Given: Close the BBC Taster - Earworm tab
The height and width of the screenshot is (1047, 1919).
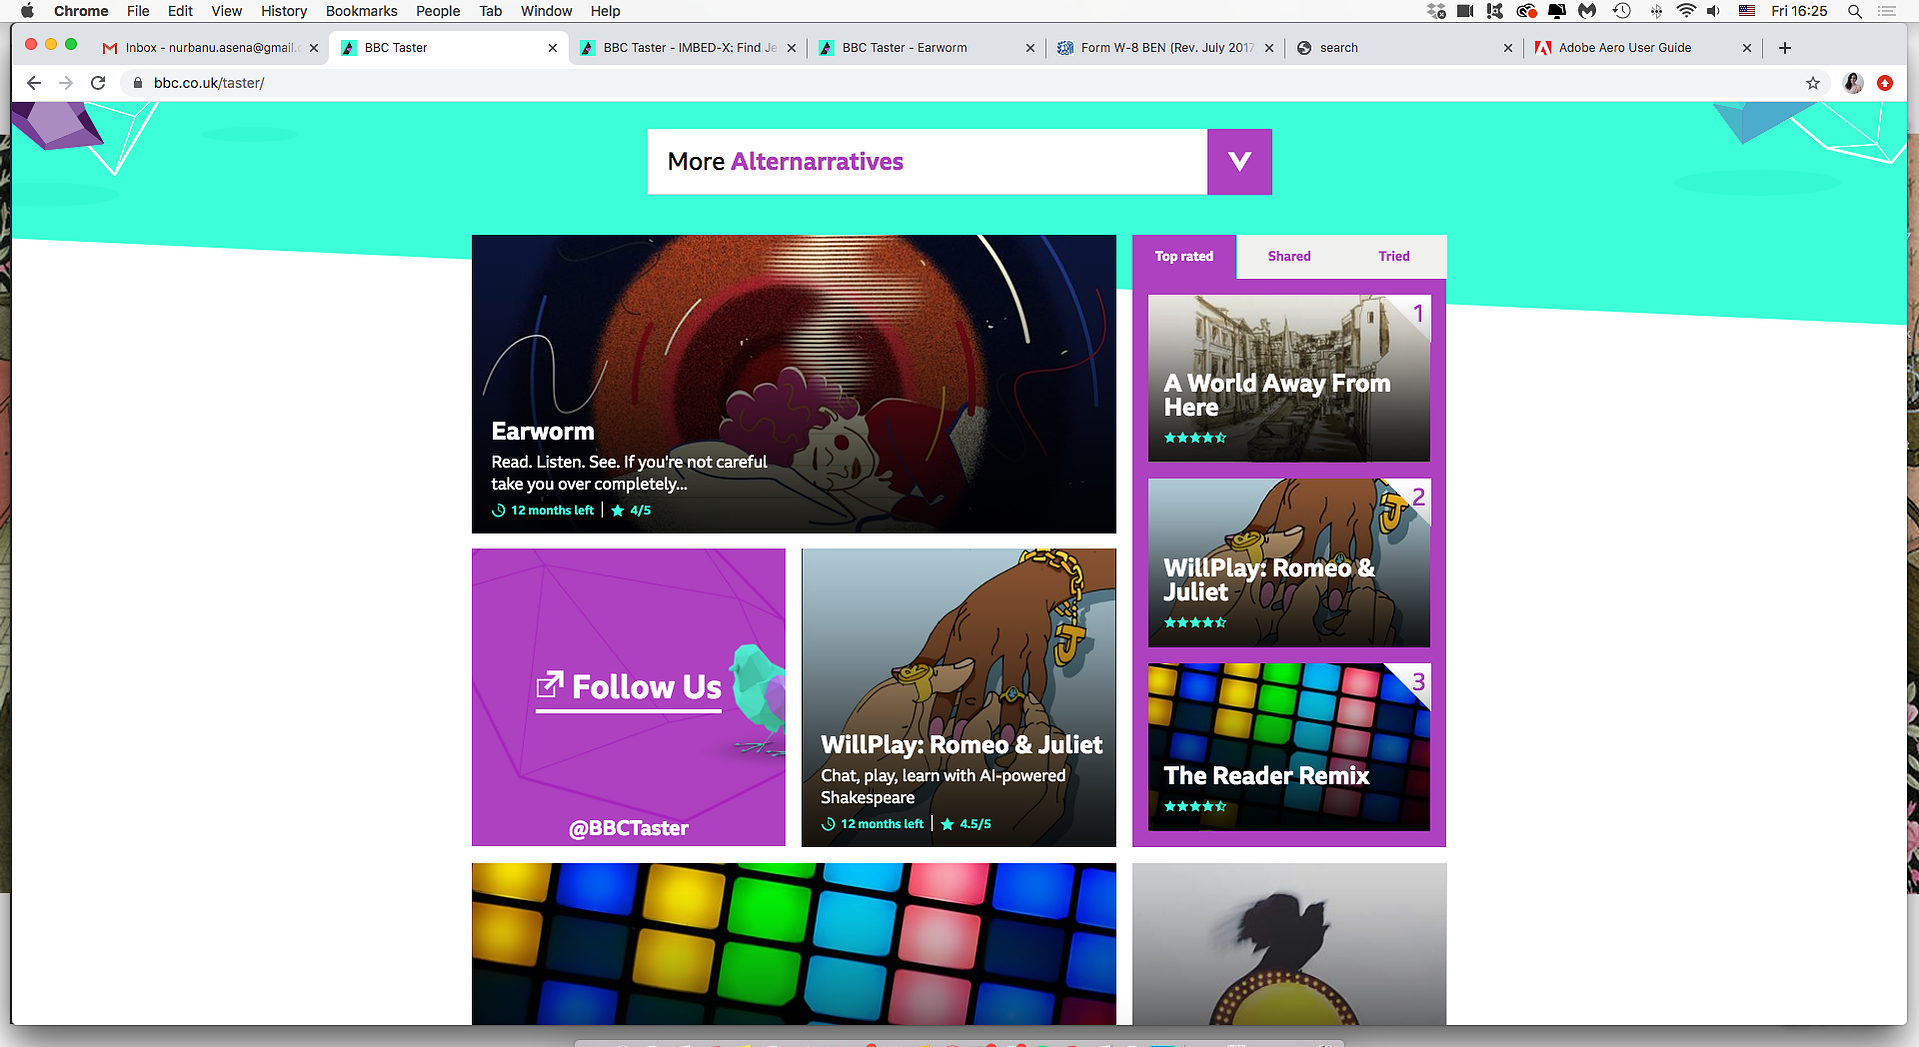Looking at the screenshot, I should coord(1030,48).
